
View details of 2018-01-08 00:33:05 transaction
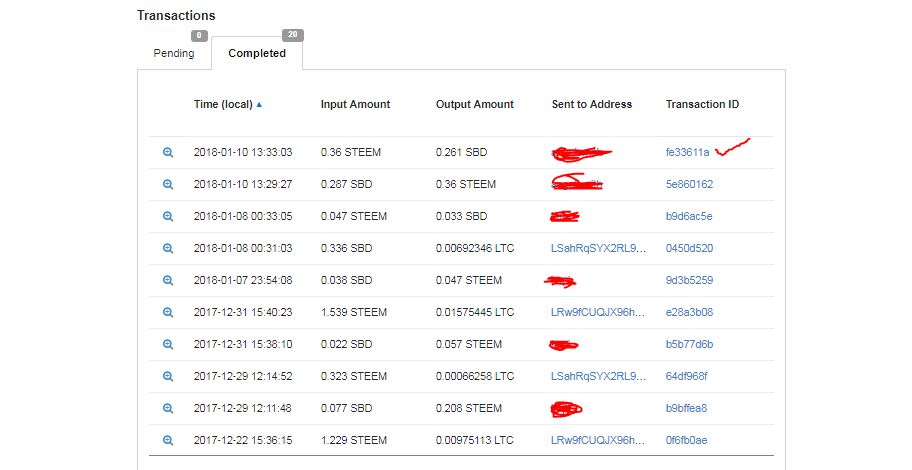coord(168,216)
